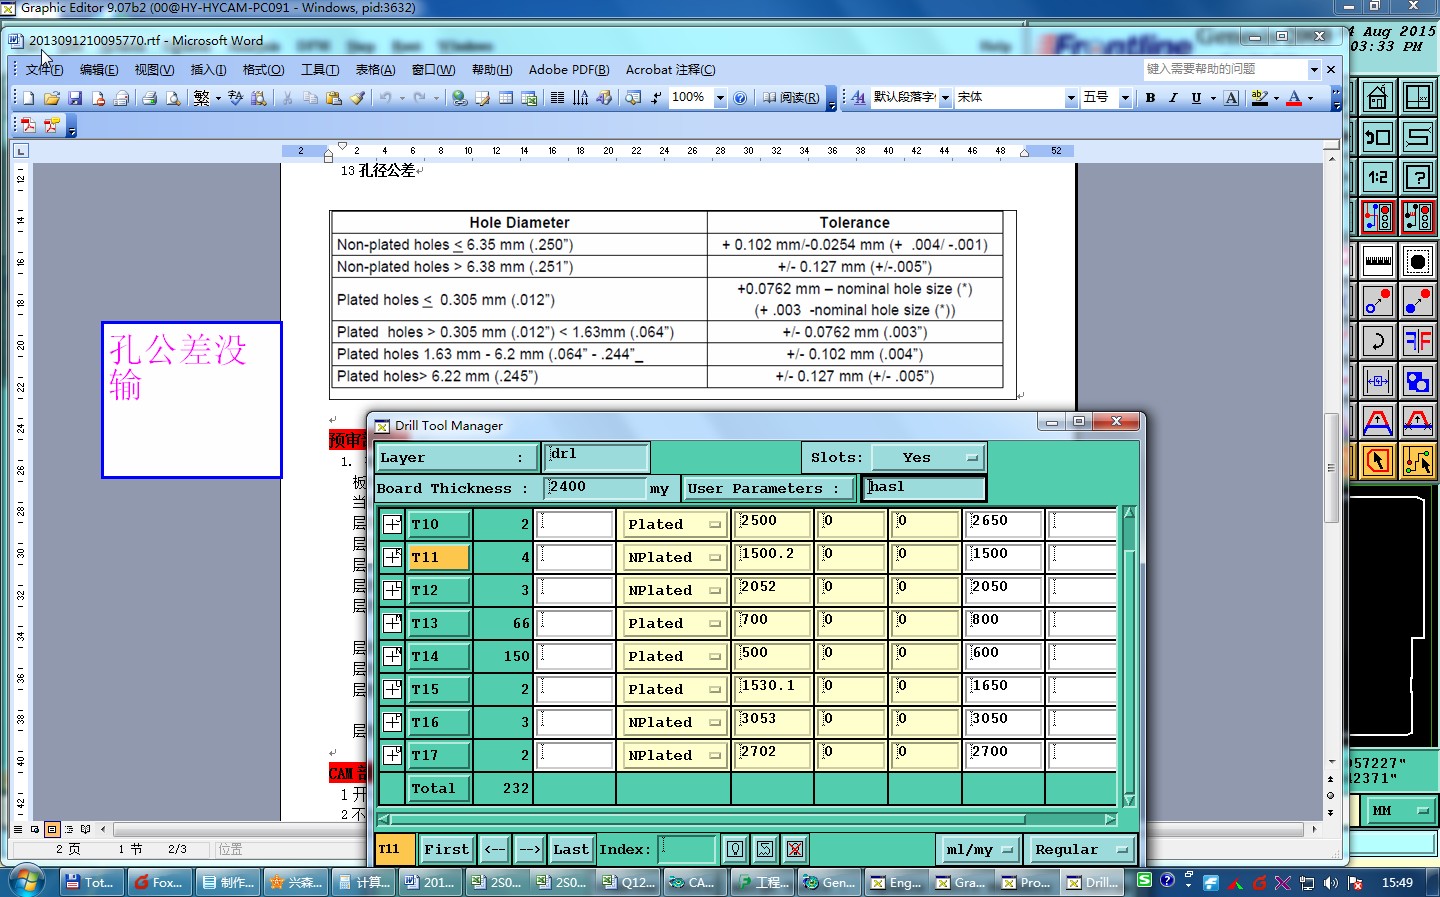This screenshot has width=1440, height=897.
Task: Open the highlight color picker in Word
Action: [x=1276, y=98]
